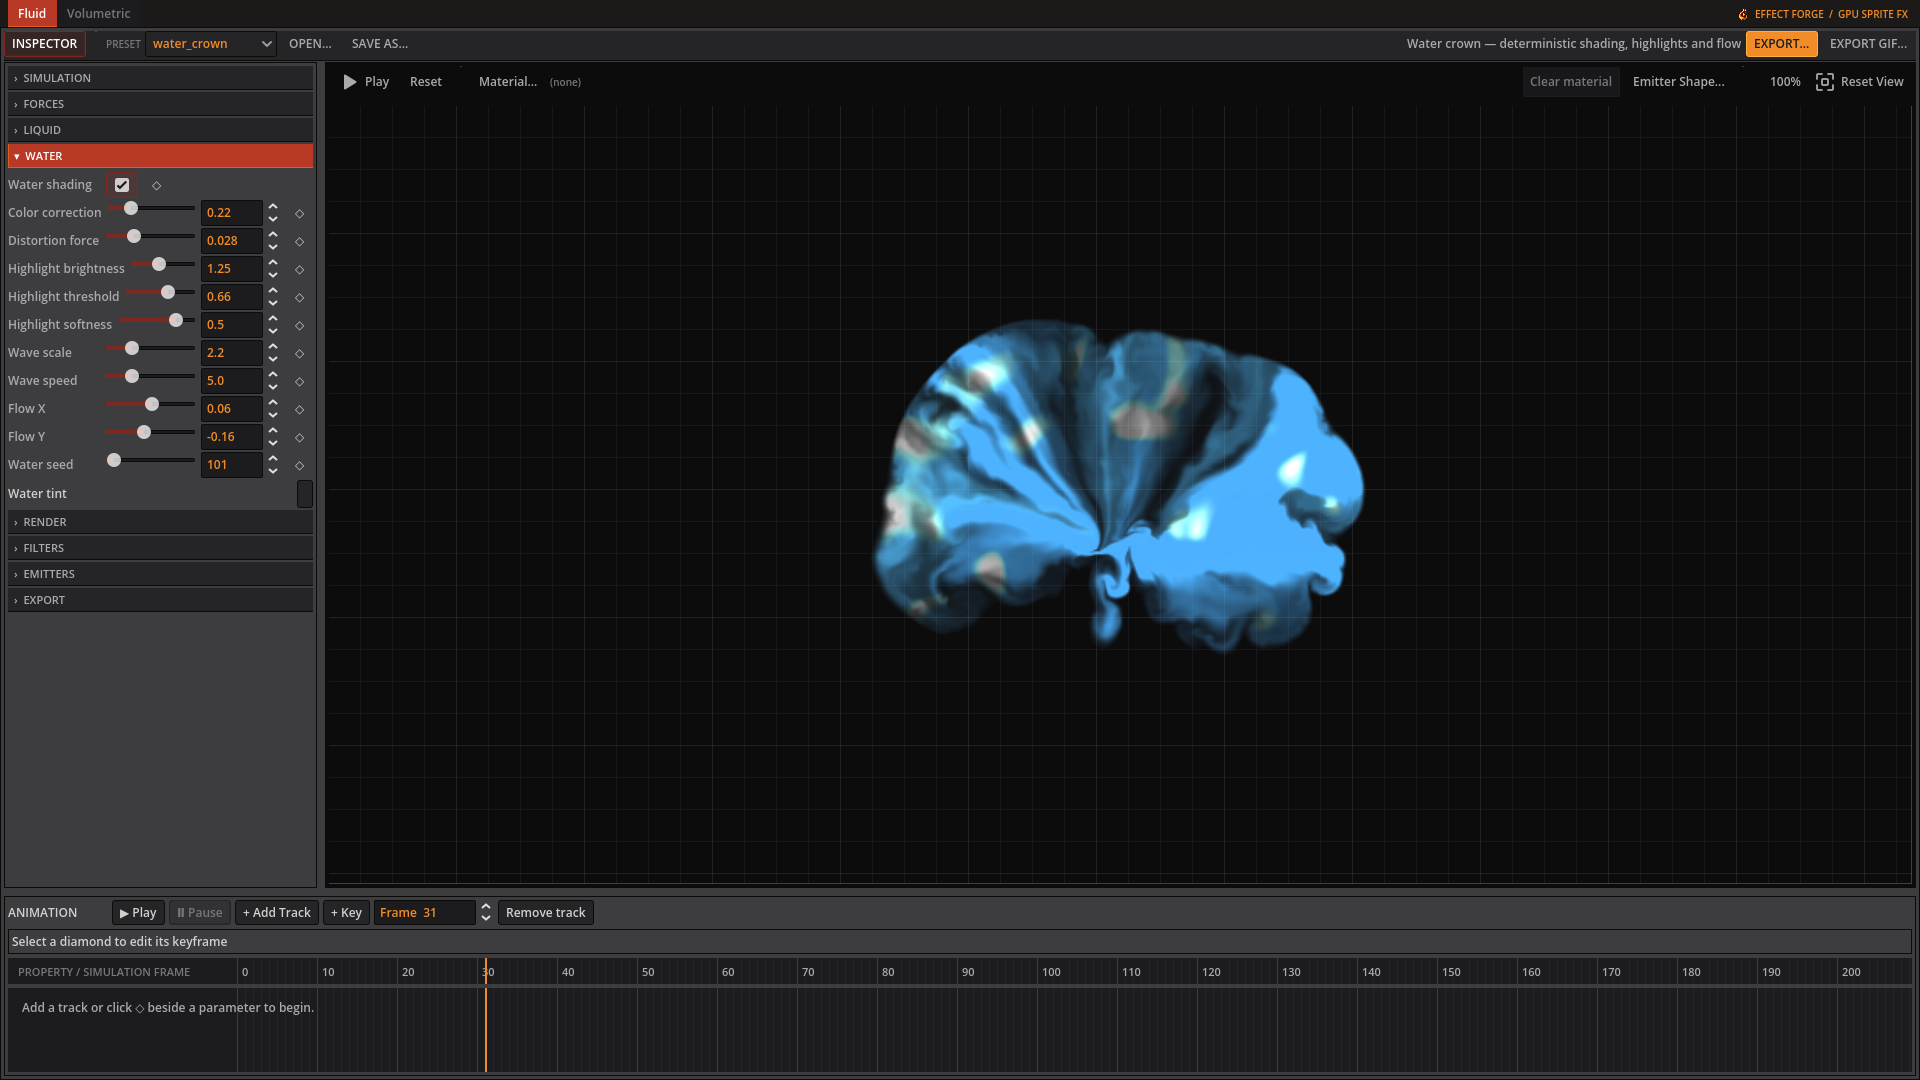
Task: Expand the LIQUID section
Action: (x=160, y=130)
